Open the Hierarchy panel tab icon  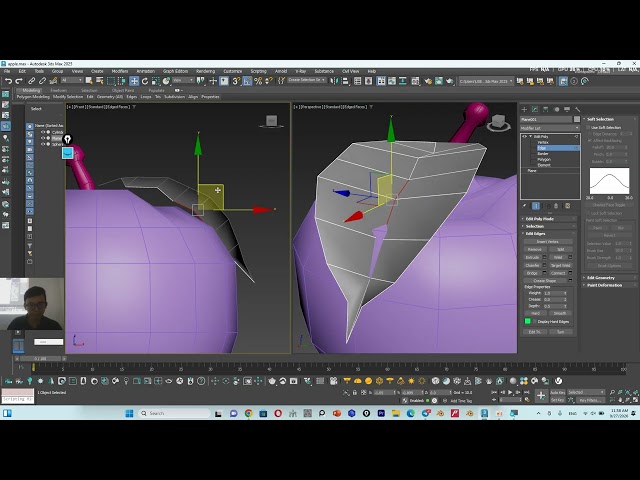click(545, 109)
